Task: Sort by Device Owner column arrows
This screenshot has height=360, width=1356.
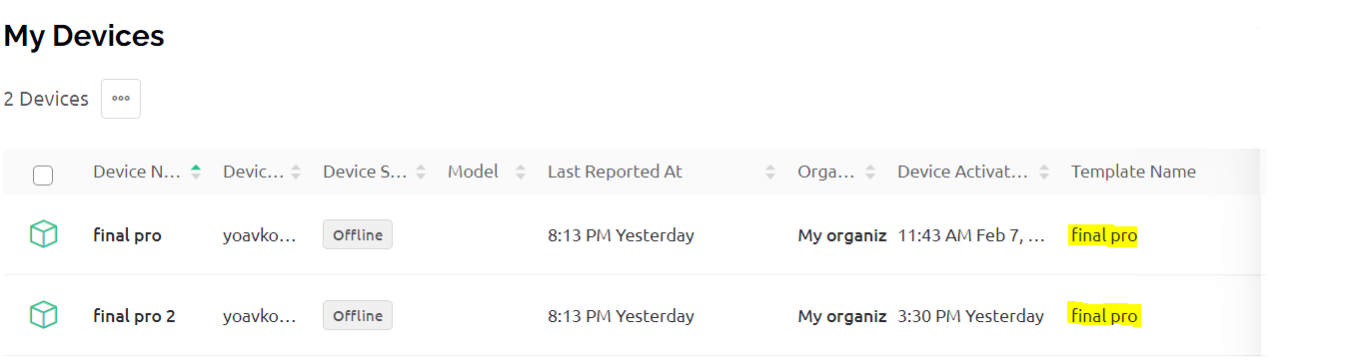Action: (295, 172)
